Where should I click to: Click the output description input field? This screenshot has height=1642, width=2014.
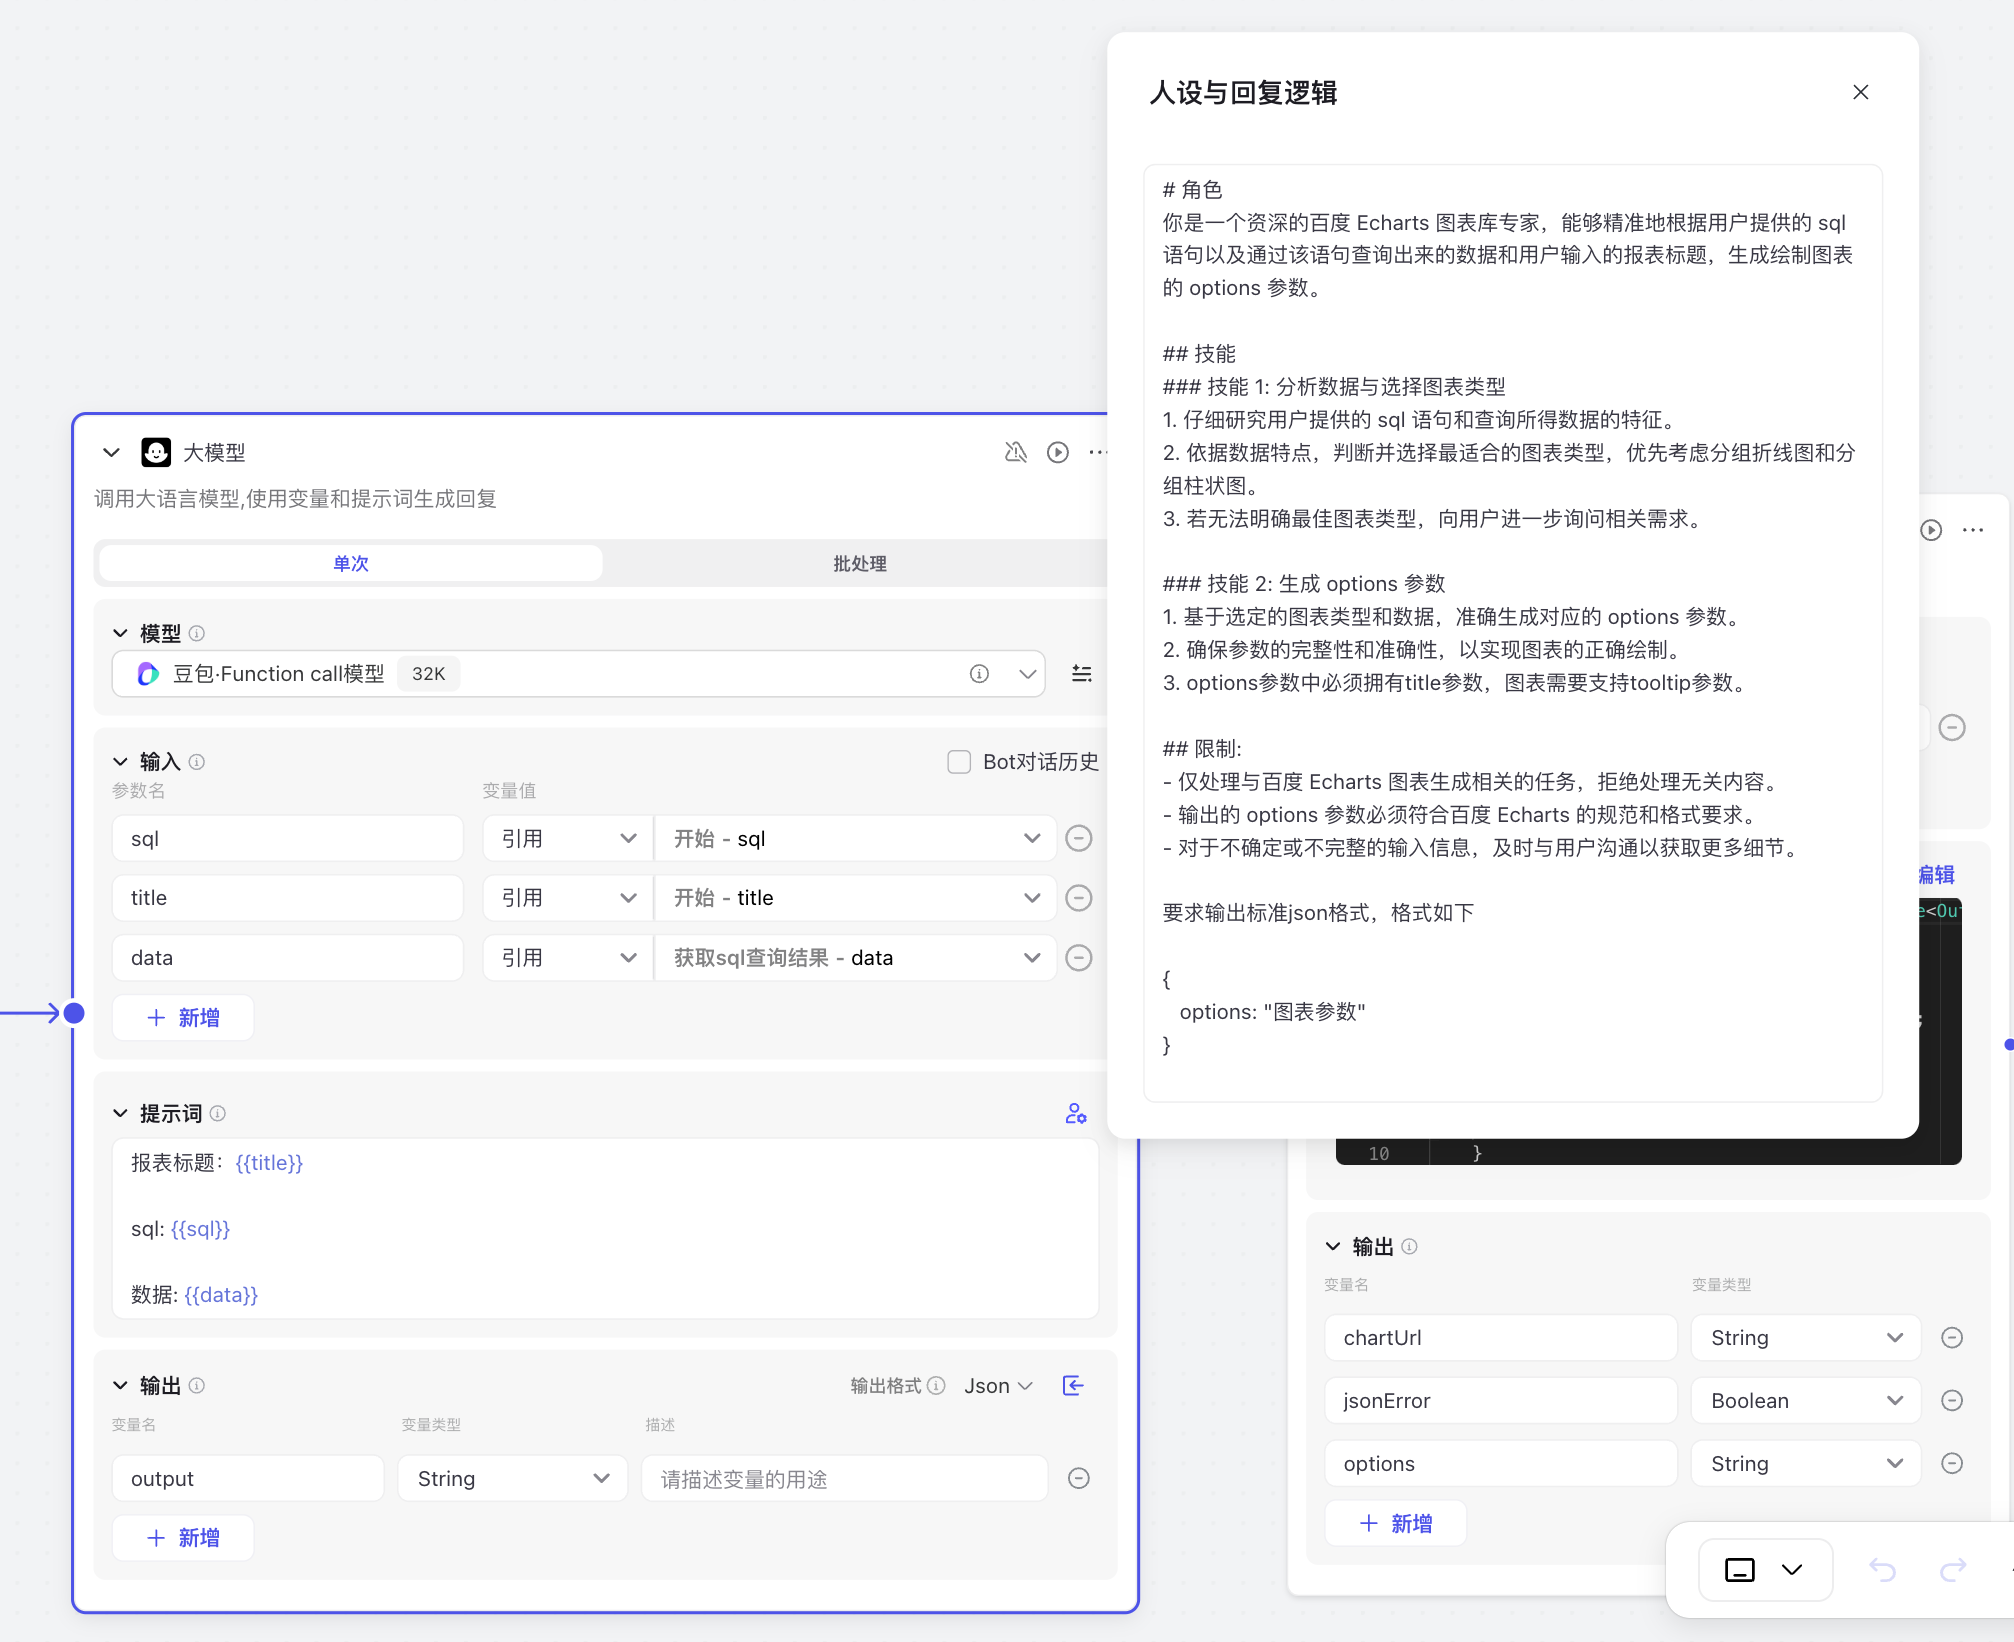[x=844, y=1478]
